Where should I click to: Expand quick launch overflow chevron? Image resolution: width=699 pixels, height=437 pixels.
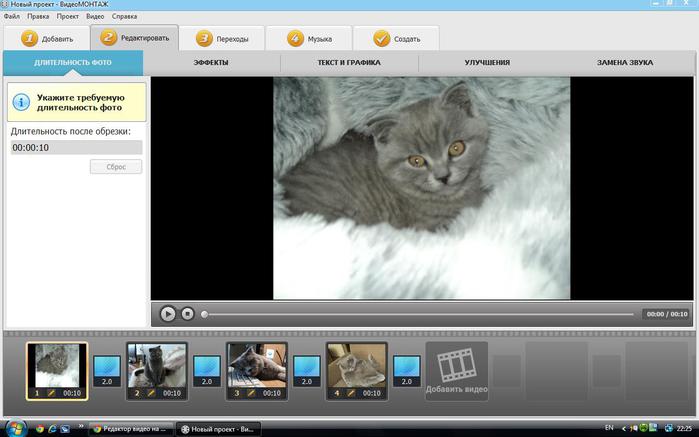(81, 426)
